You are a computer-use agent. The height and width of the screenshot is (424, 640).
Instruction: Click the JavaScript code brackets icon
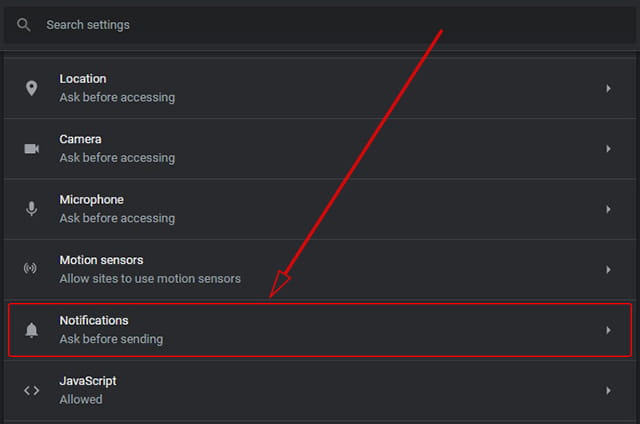pos(31,391)
